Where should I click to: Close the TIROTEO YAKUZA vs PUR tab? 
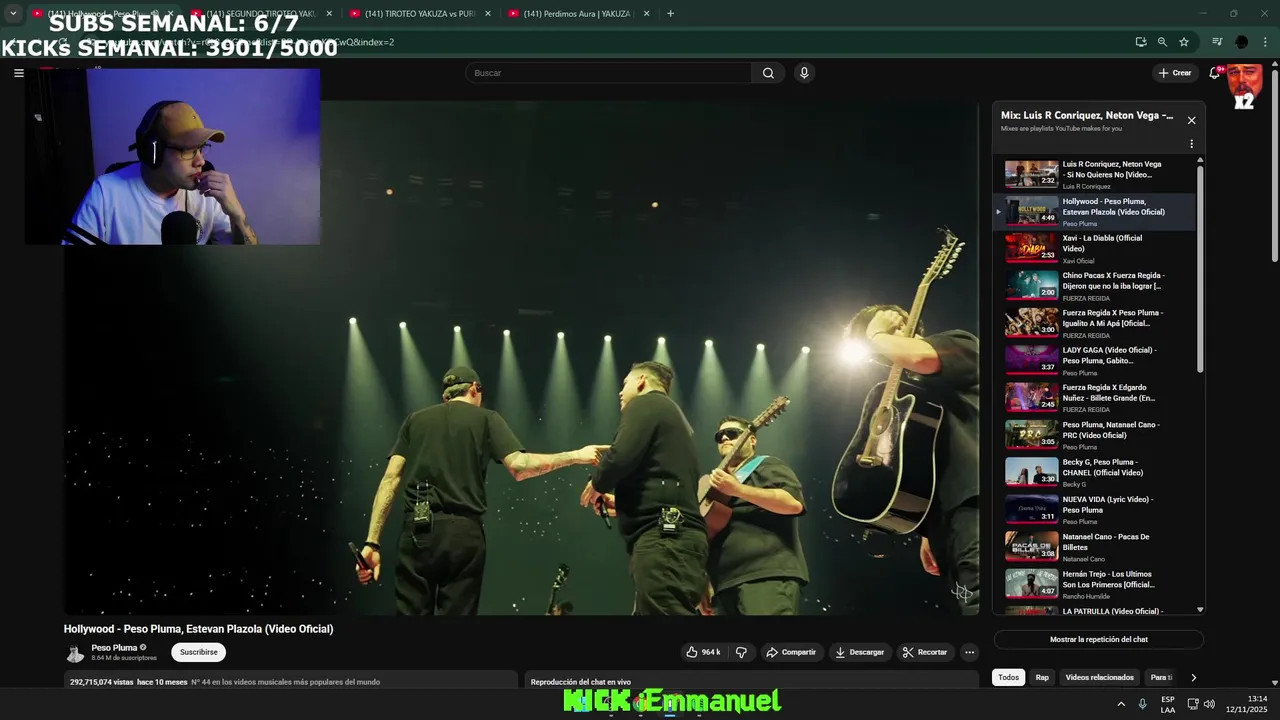click(487, 14)
